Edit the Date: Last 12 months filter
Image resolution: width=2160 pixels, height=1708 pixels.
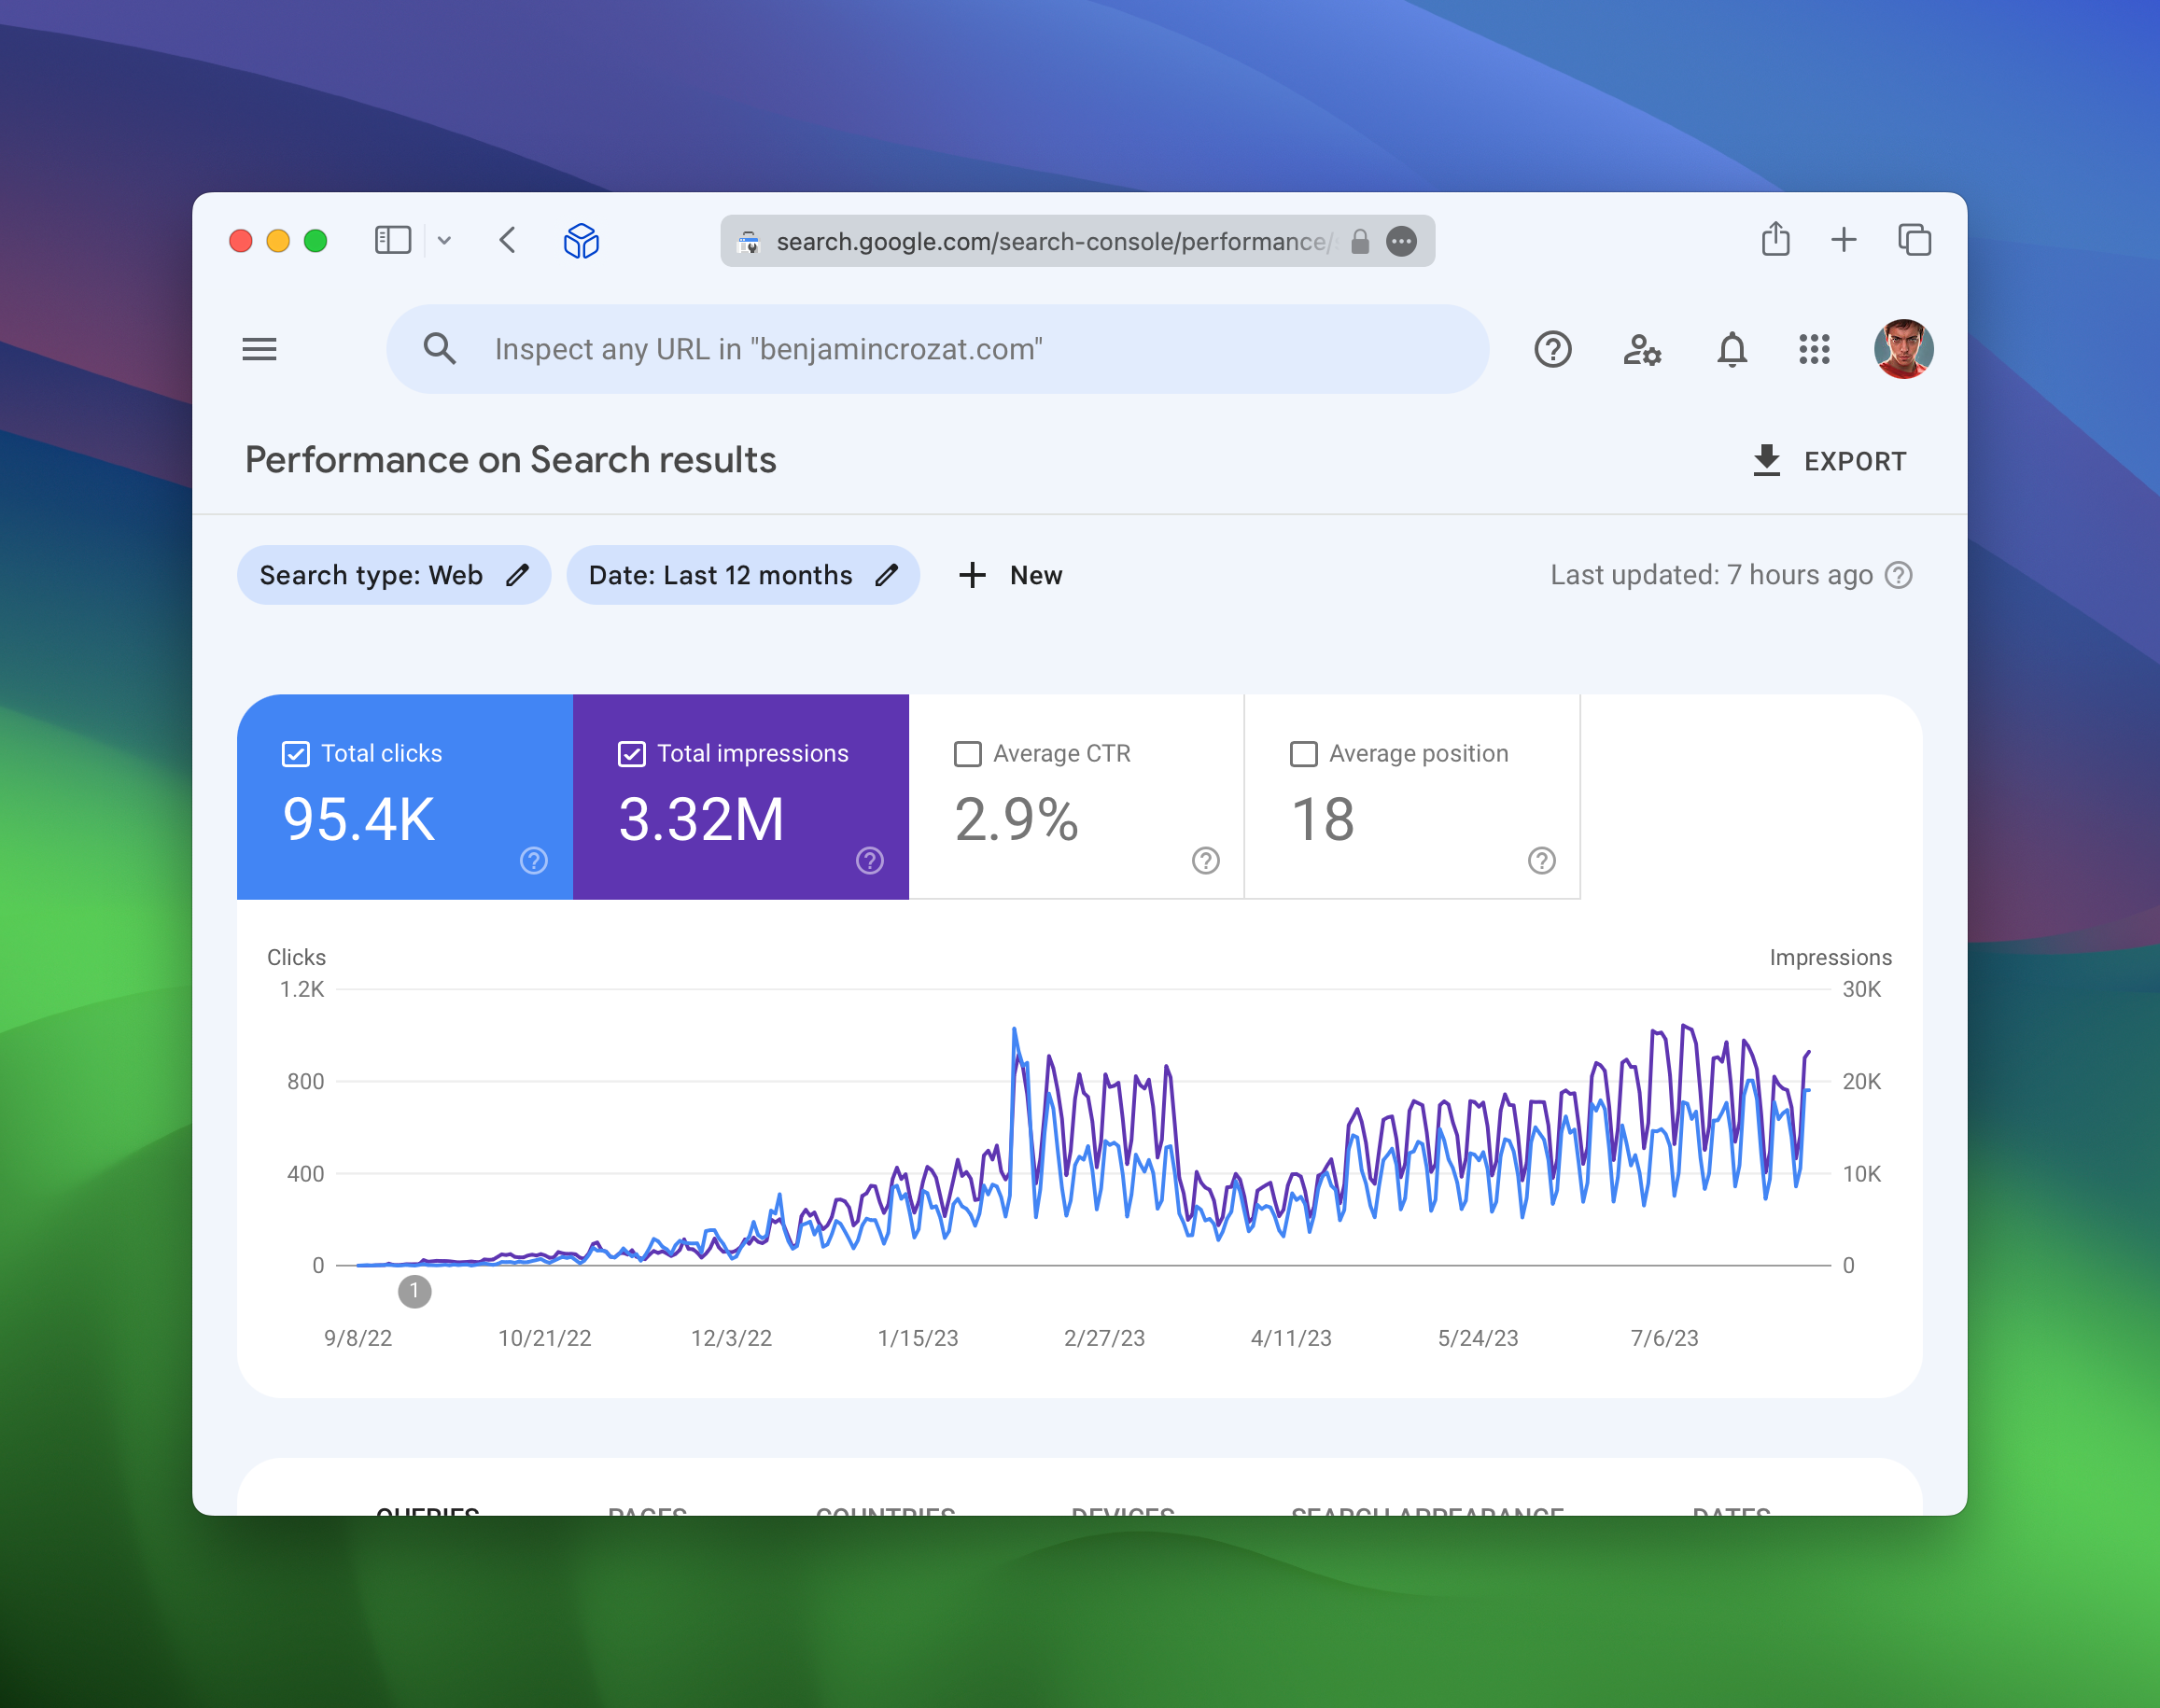(743, 575)
